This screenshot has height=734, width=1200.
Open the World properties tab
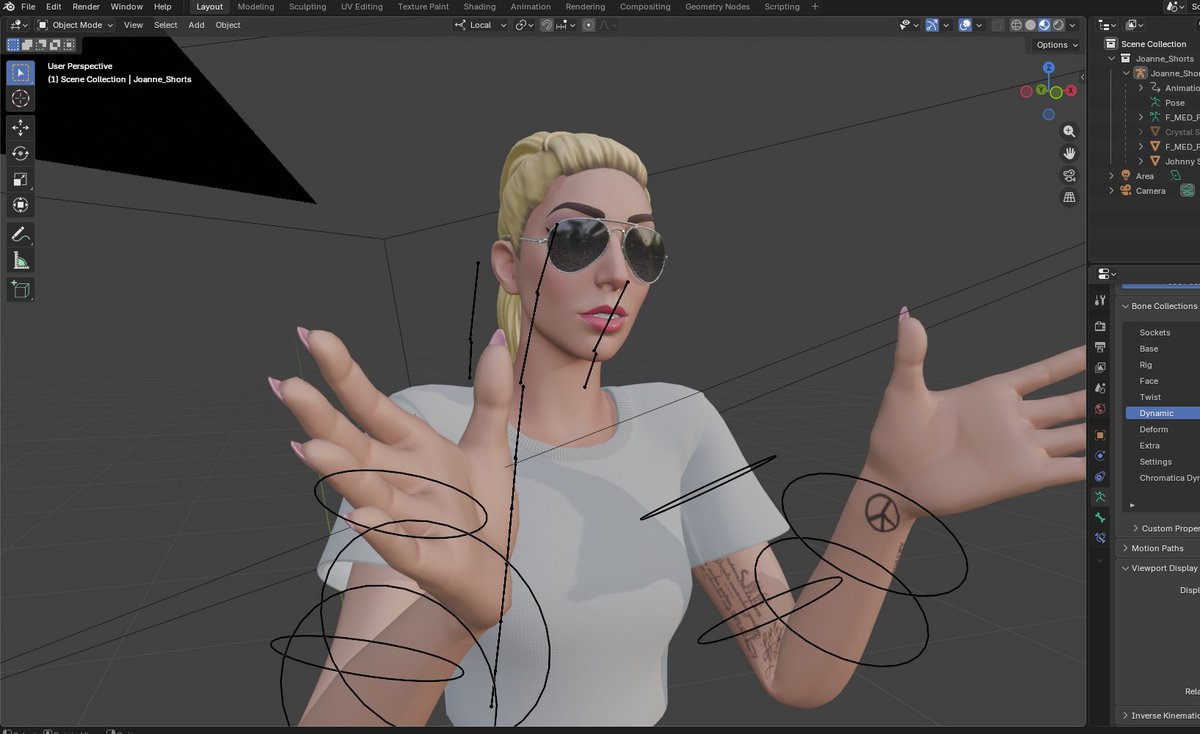point(1100,409)
